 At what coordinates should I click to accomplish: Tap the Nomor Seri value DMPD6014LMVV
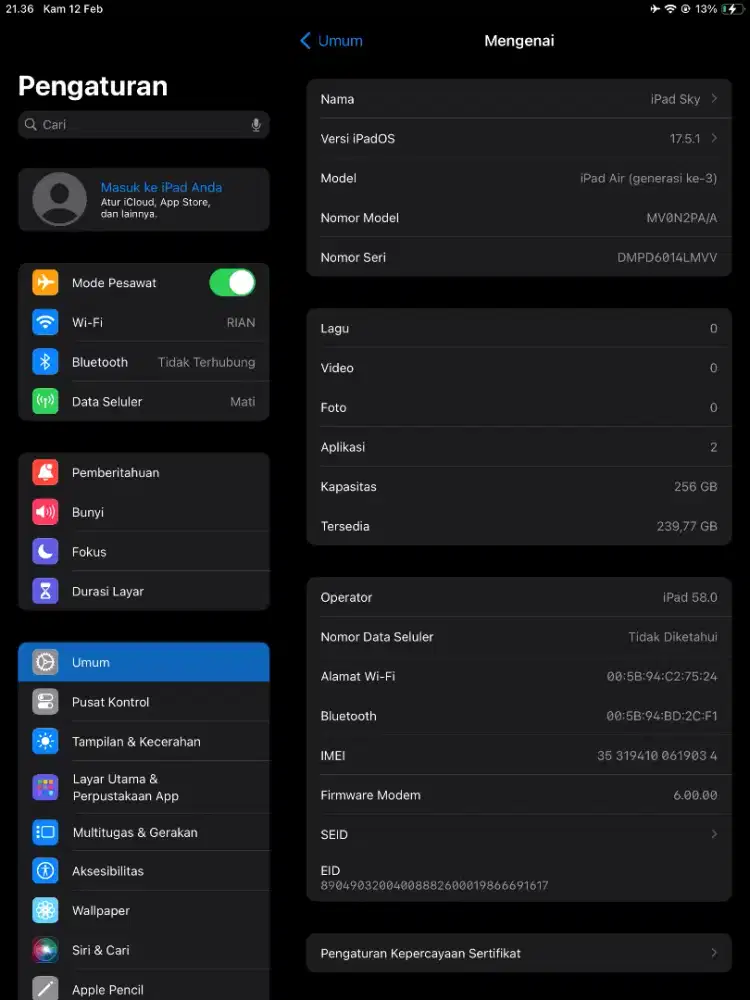(667, 258)
